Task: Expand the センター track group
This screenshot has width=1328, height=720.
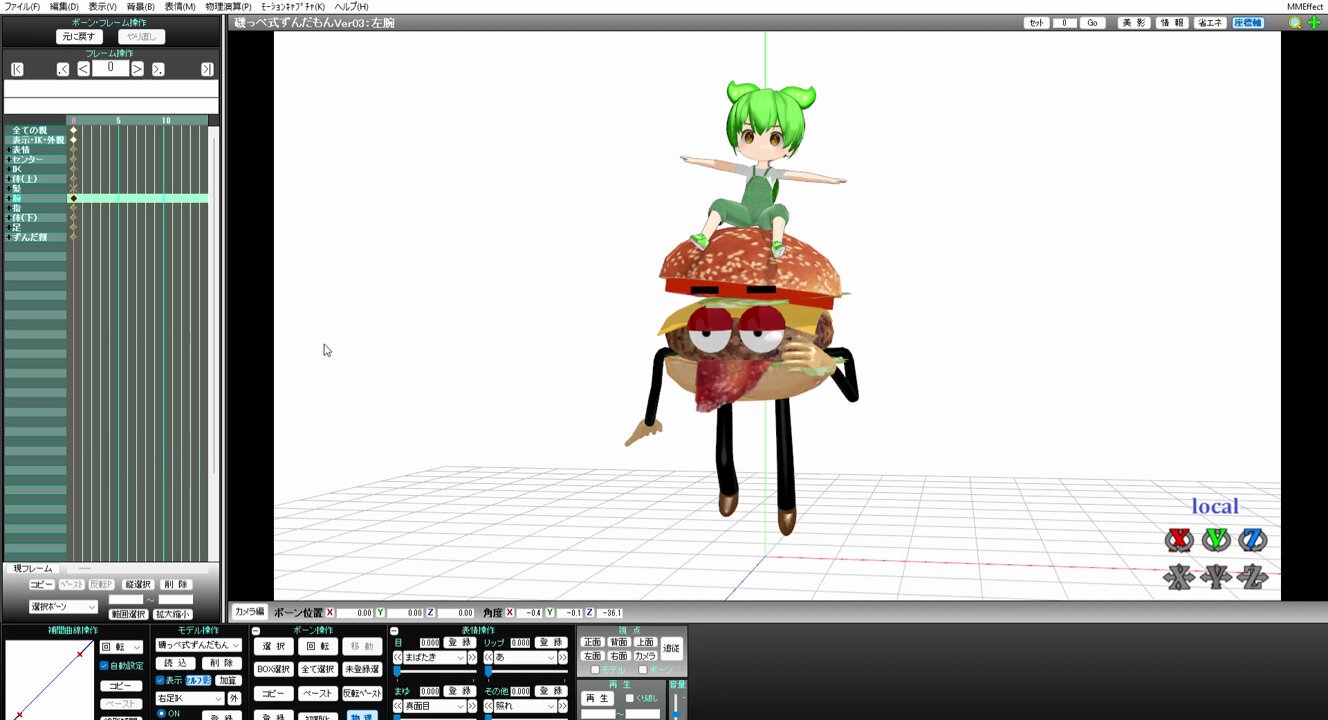Action: [9, 160]
